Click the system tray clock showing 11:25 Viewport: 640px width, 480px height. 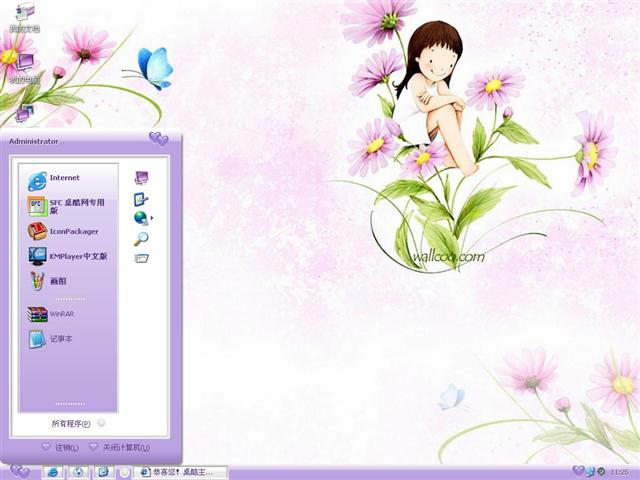point(619,471)
